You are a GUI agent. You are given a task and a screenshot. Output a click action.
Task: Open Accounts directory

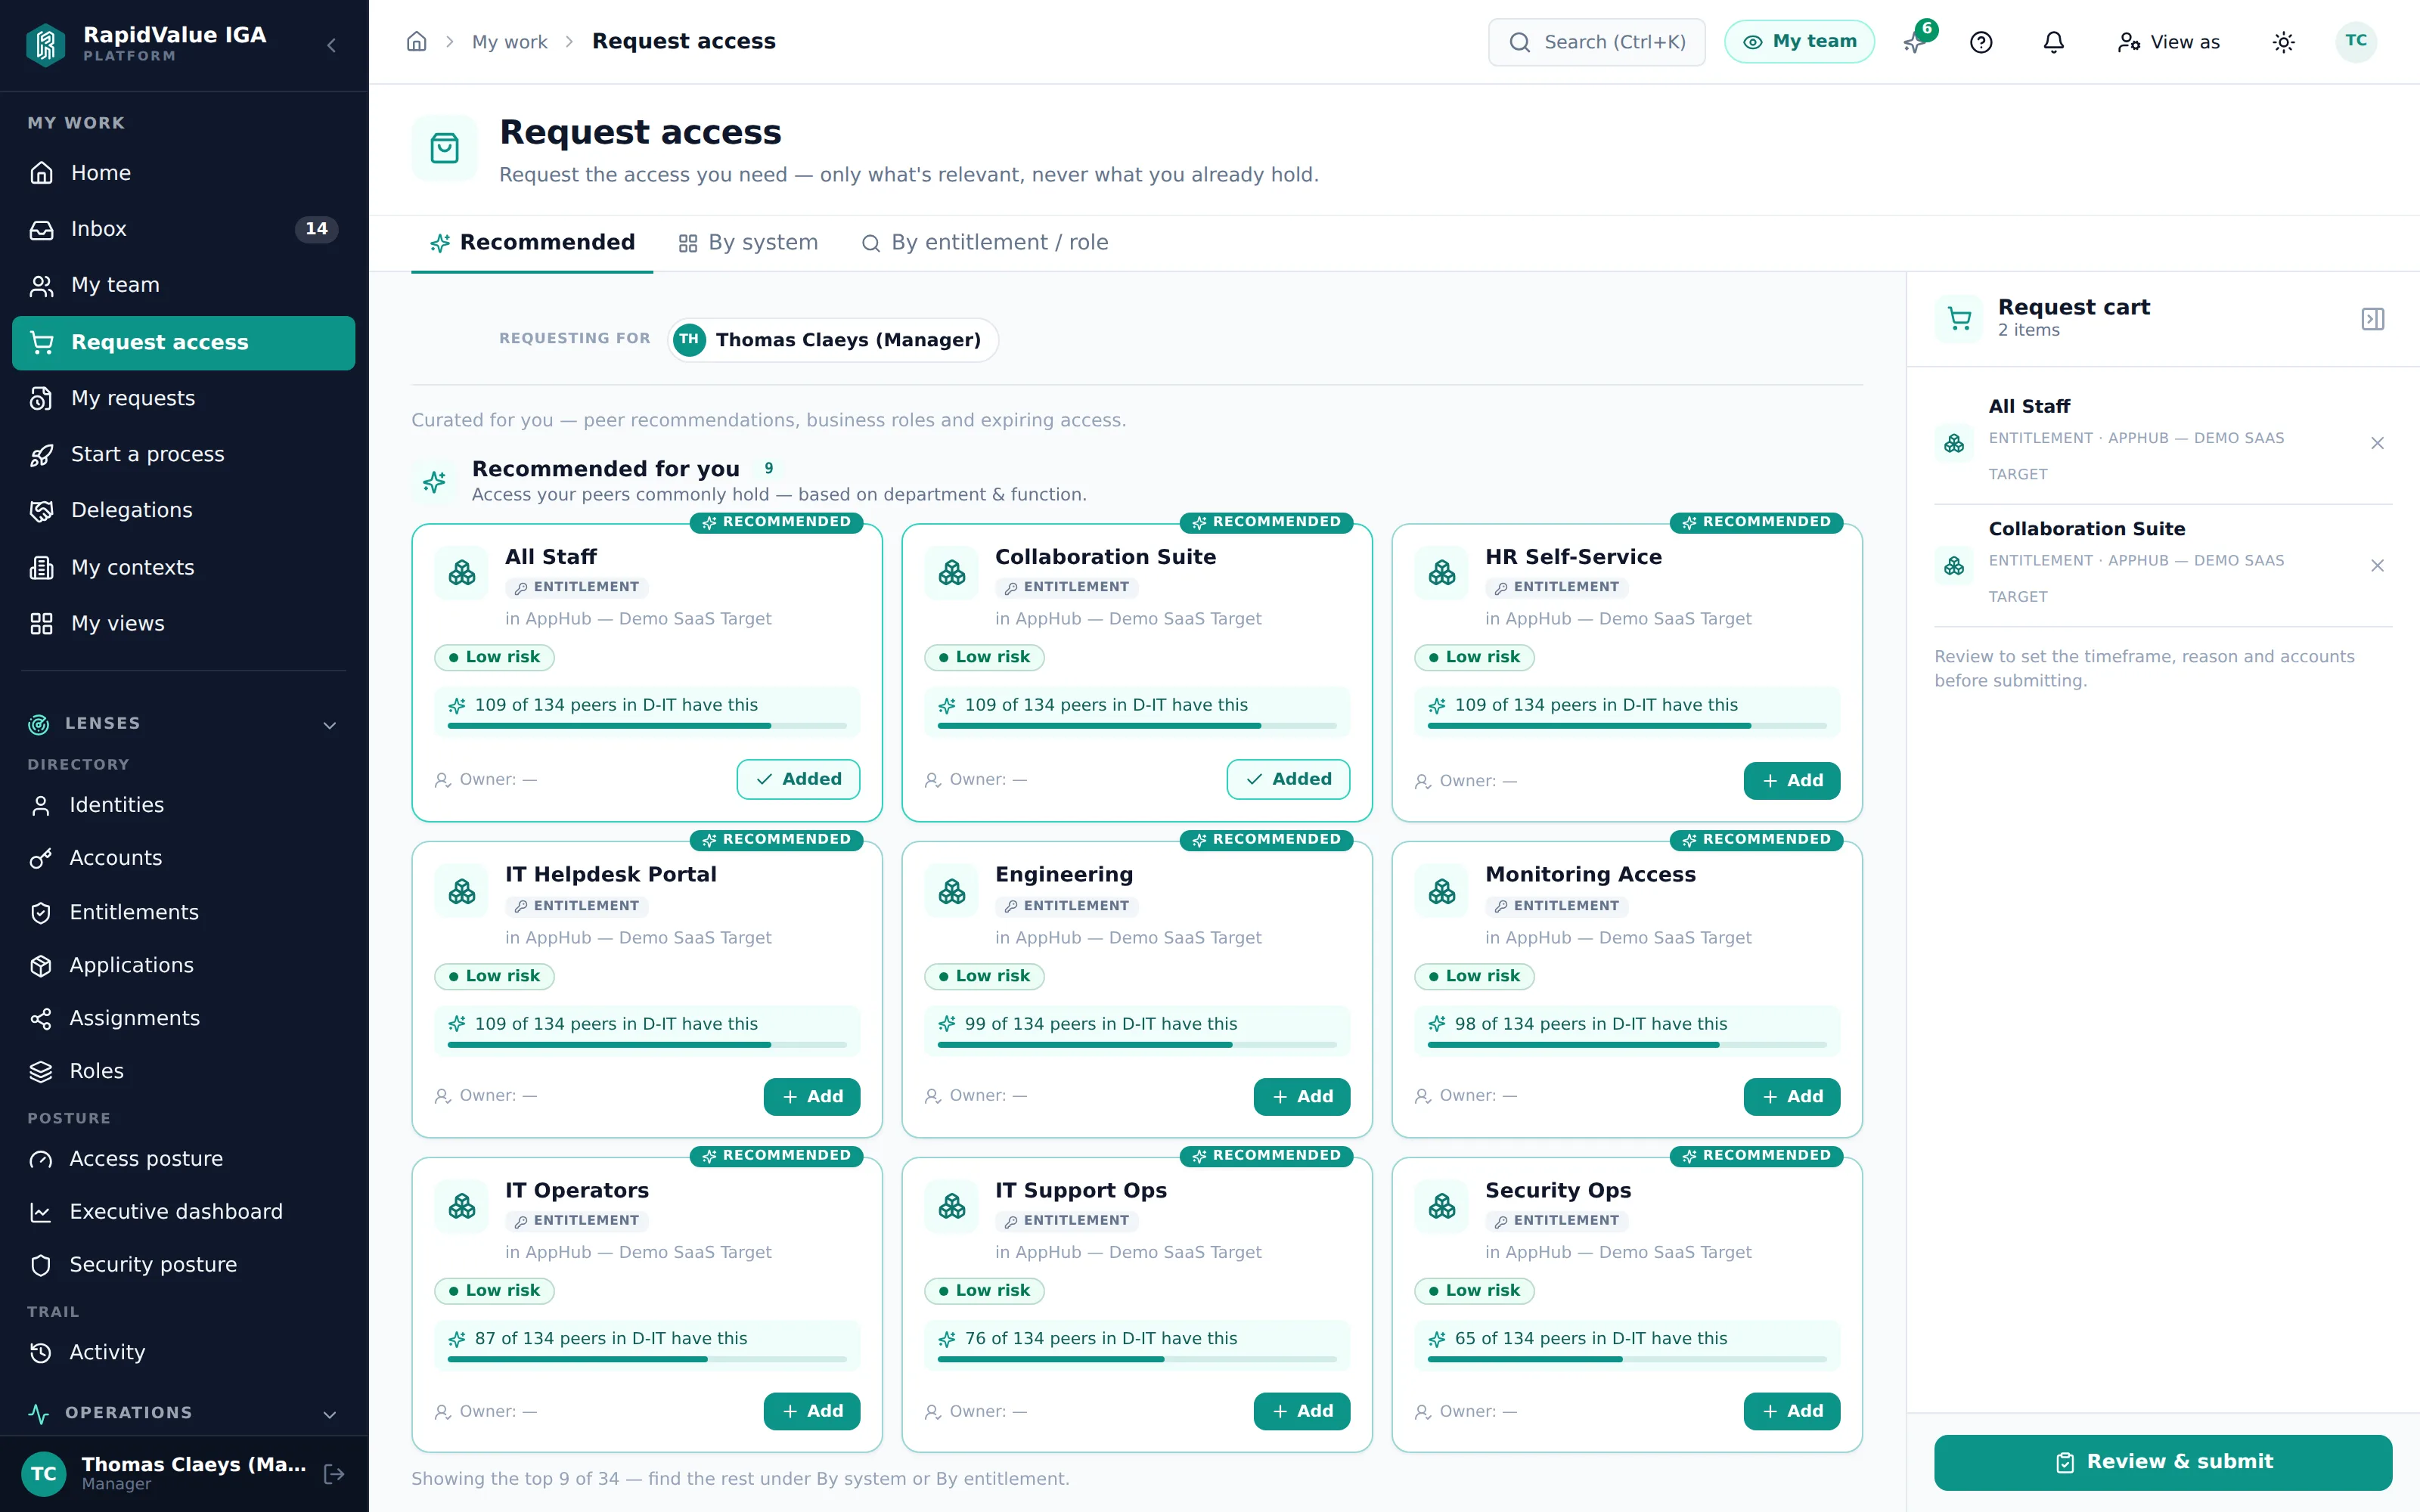(x=183, y=858)
